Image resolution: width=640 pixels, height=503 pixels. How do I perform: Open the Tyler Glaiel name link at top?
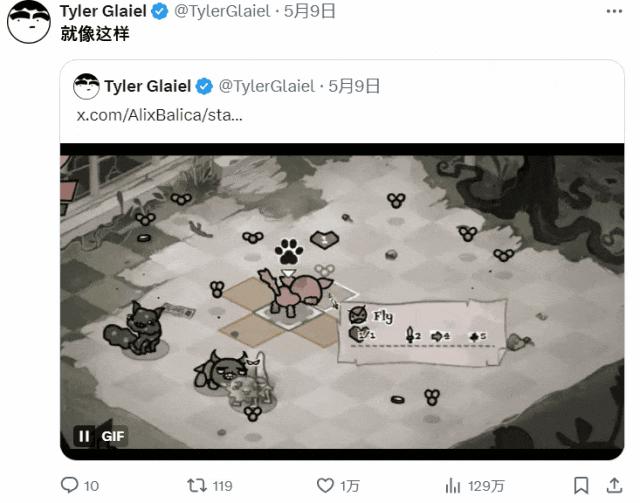pyautogui.click(x=103, y=11)
